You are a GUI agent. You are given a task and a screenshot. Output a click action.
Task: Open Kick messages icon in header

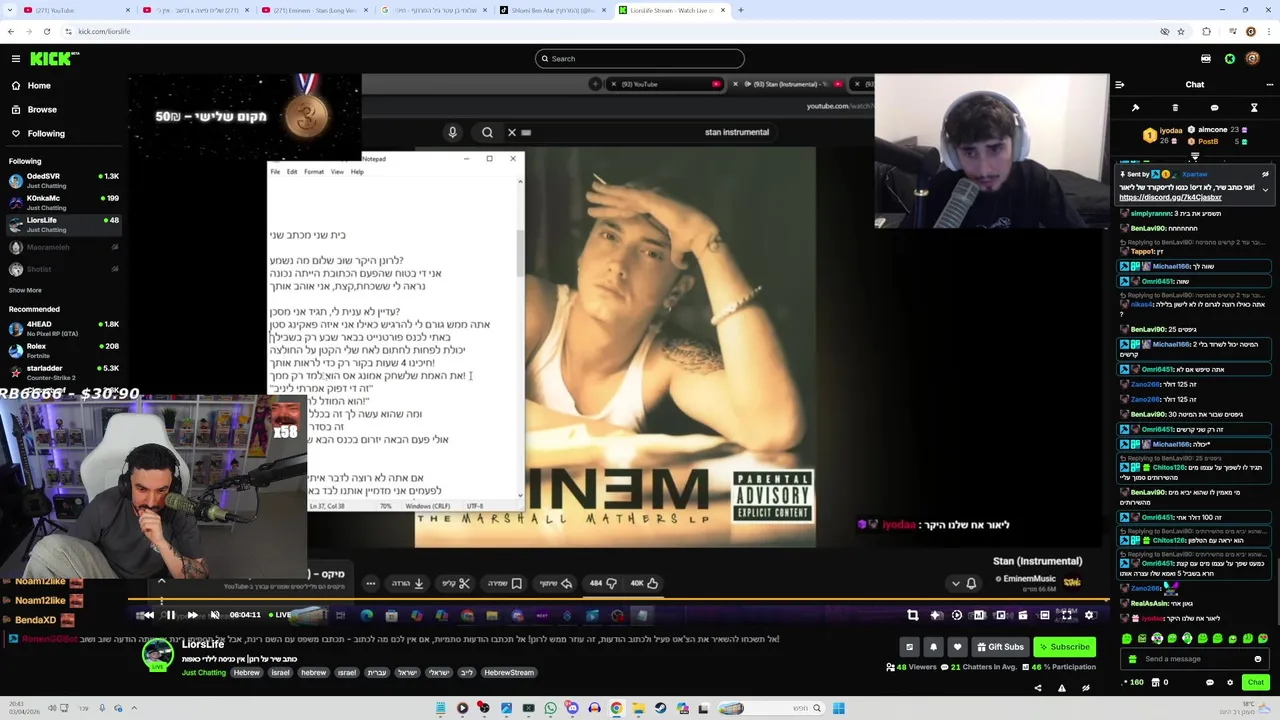[x=1205, y=59]
